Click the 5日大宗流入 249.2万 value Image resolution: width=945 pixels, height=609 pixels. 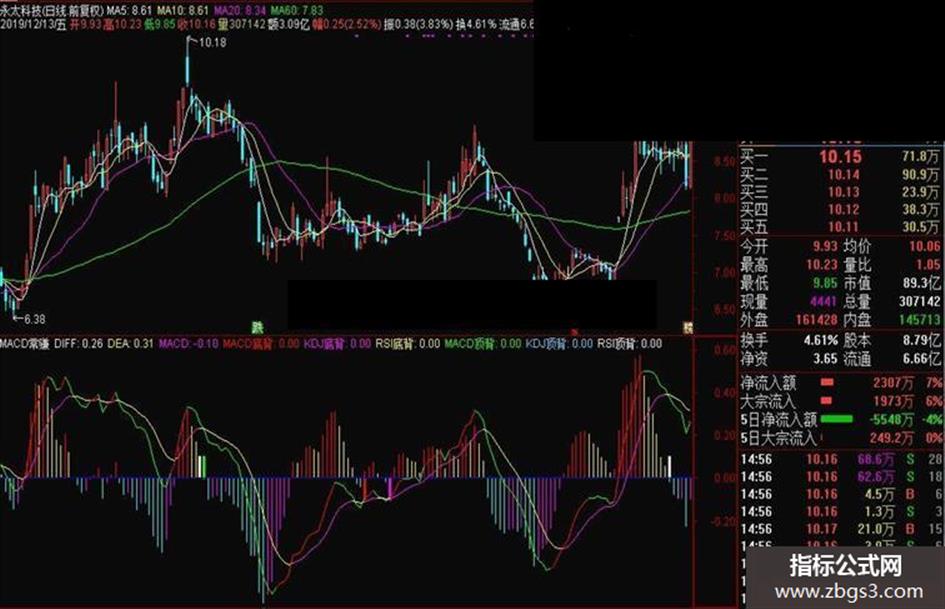(891, 437)
